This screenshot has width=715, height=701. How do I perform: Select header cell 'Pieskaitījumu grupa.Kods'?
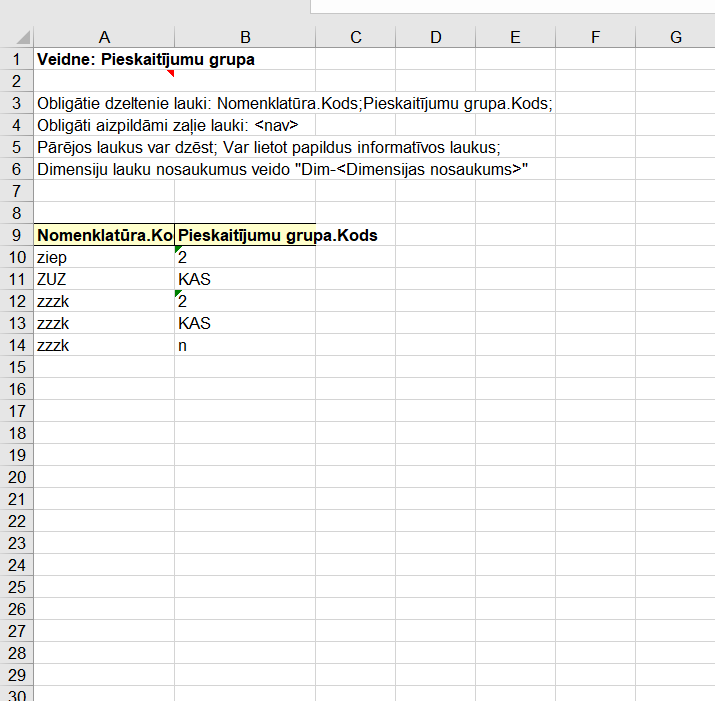(x=245, y=235)
